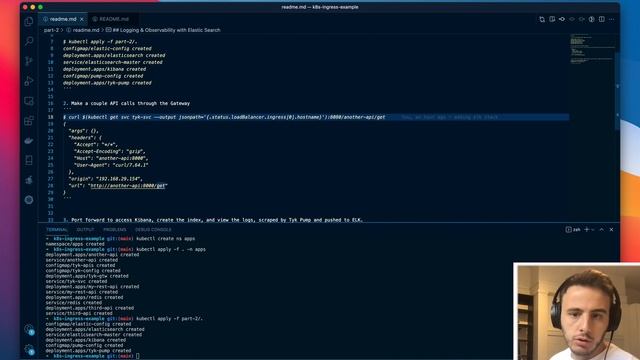640x360 pixels.
Task: Click "deployment.apps/tyk-pump created" in the editor
Action: pyautogui.click(x=107, y=83)
